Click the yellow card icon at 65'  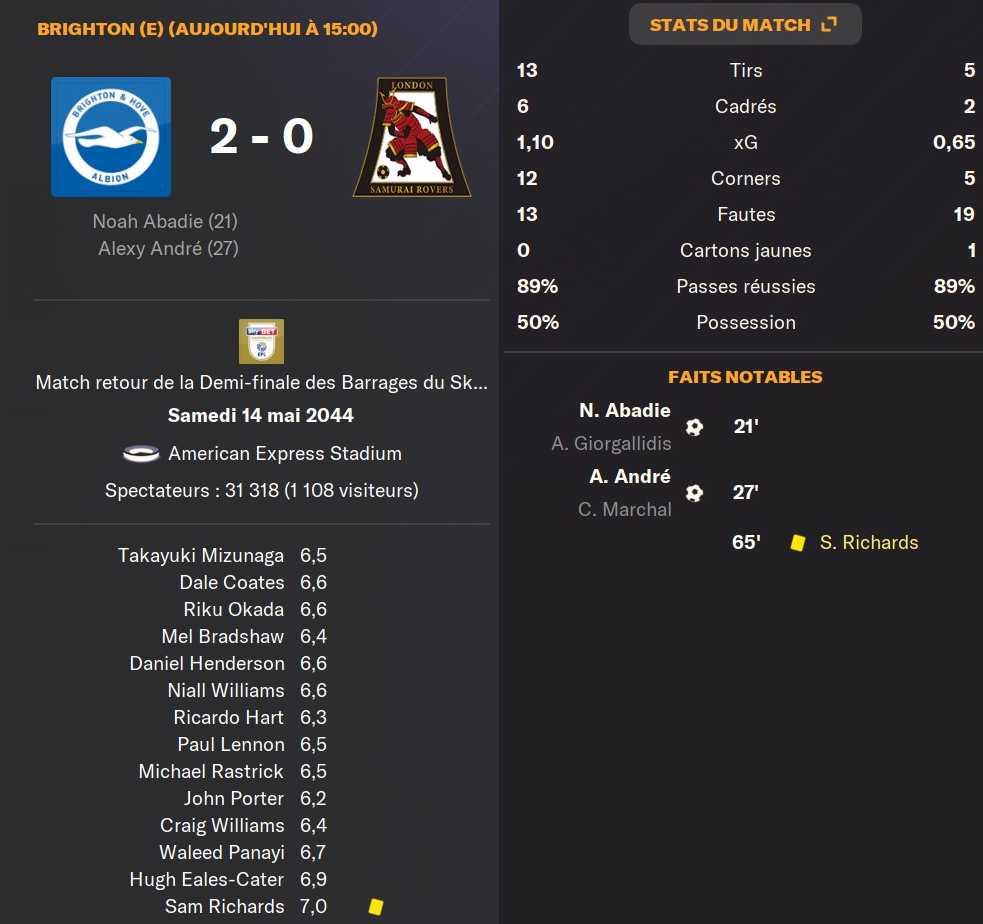pyautogui.click(x=797, y=543)
